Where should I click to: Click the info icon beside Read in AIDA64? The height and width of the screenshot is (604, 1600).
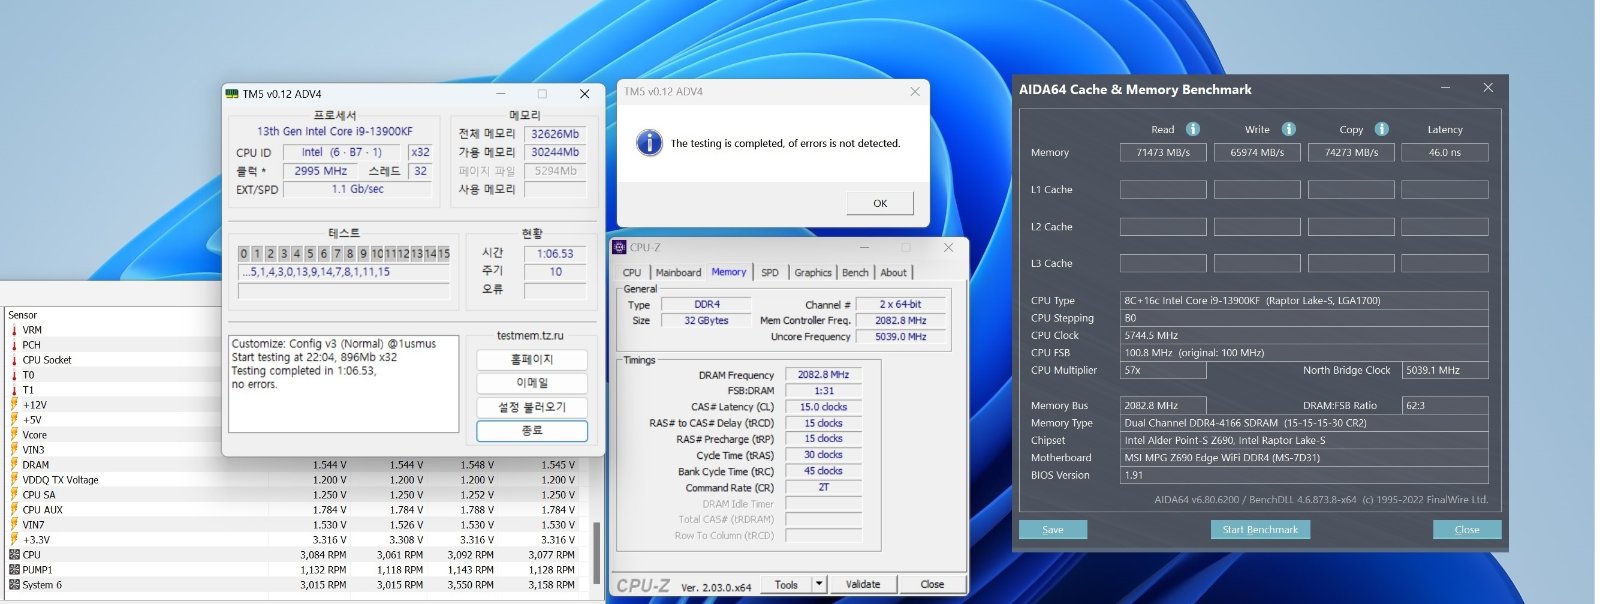click(x=1192, y=129)
